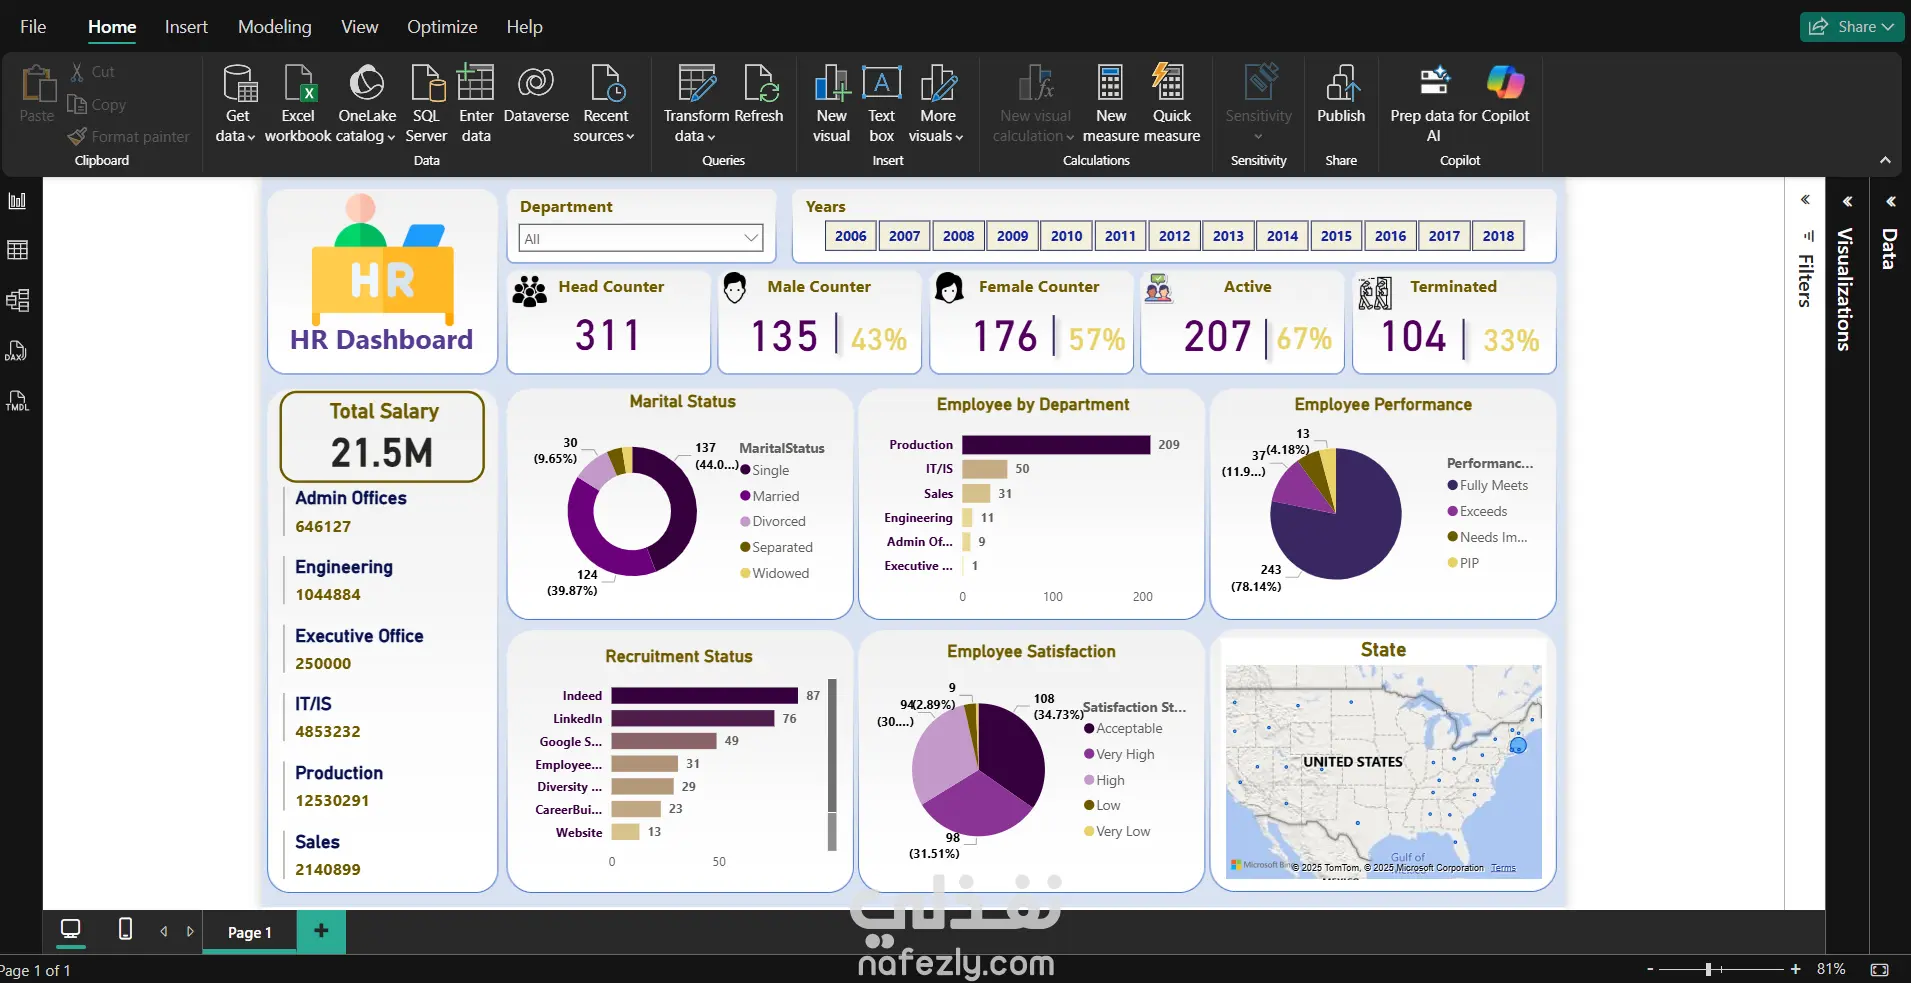Zoom in with plus button
Image resolution: width=1911 pixels, height=983 pixels.
(x=1795, y=969)
